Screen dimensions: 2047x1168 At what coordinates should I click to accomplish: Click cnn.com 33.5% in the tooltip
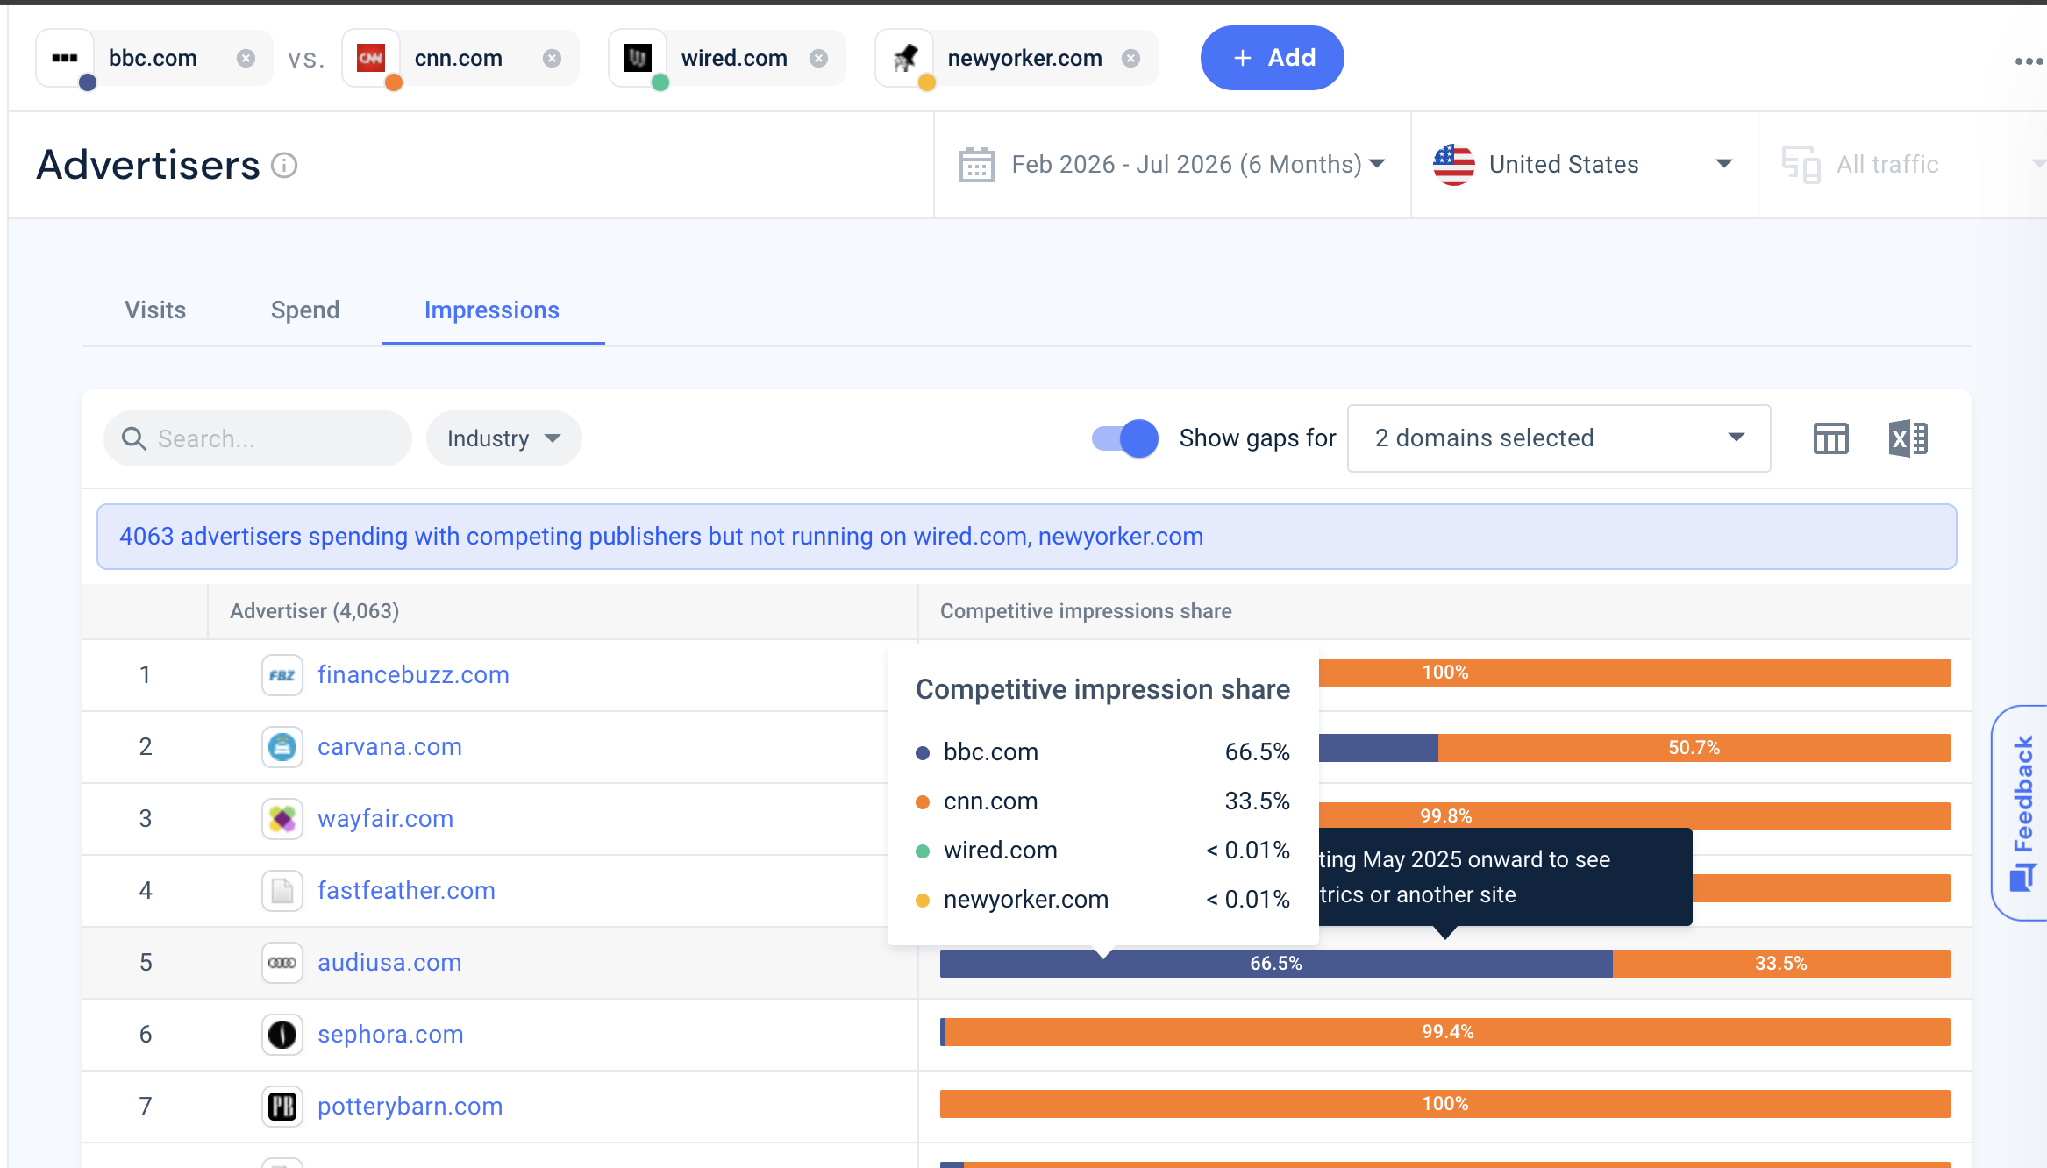point(1103,801)
